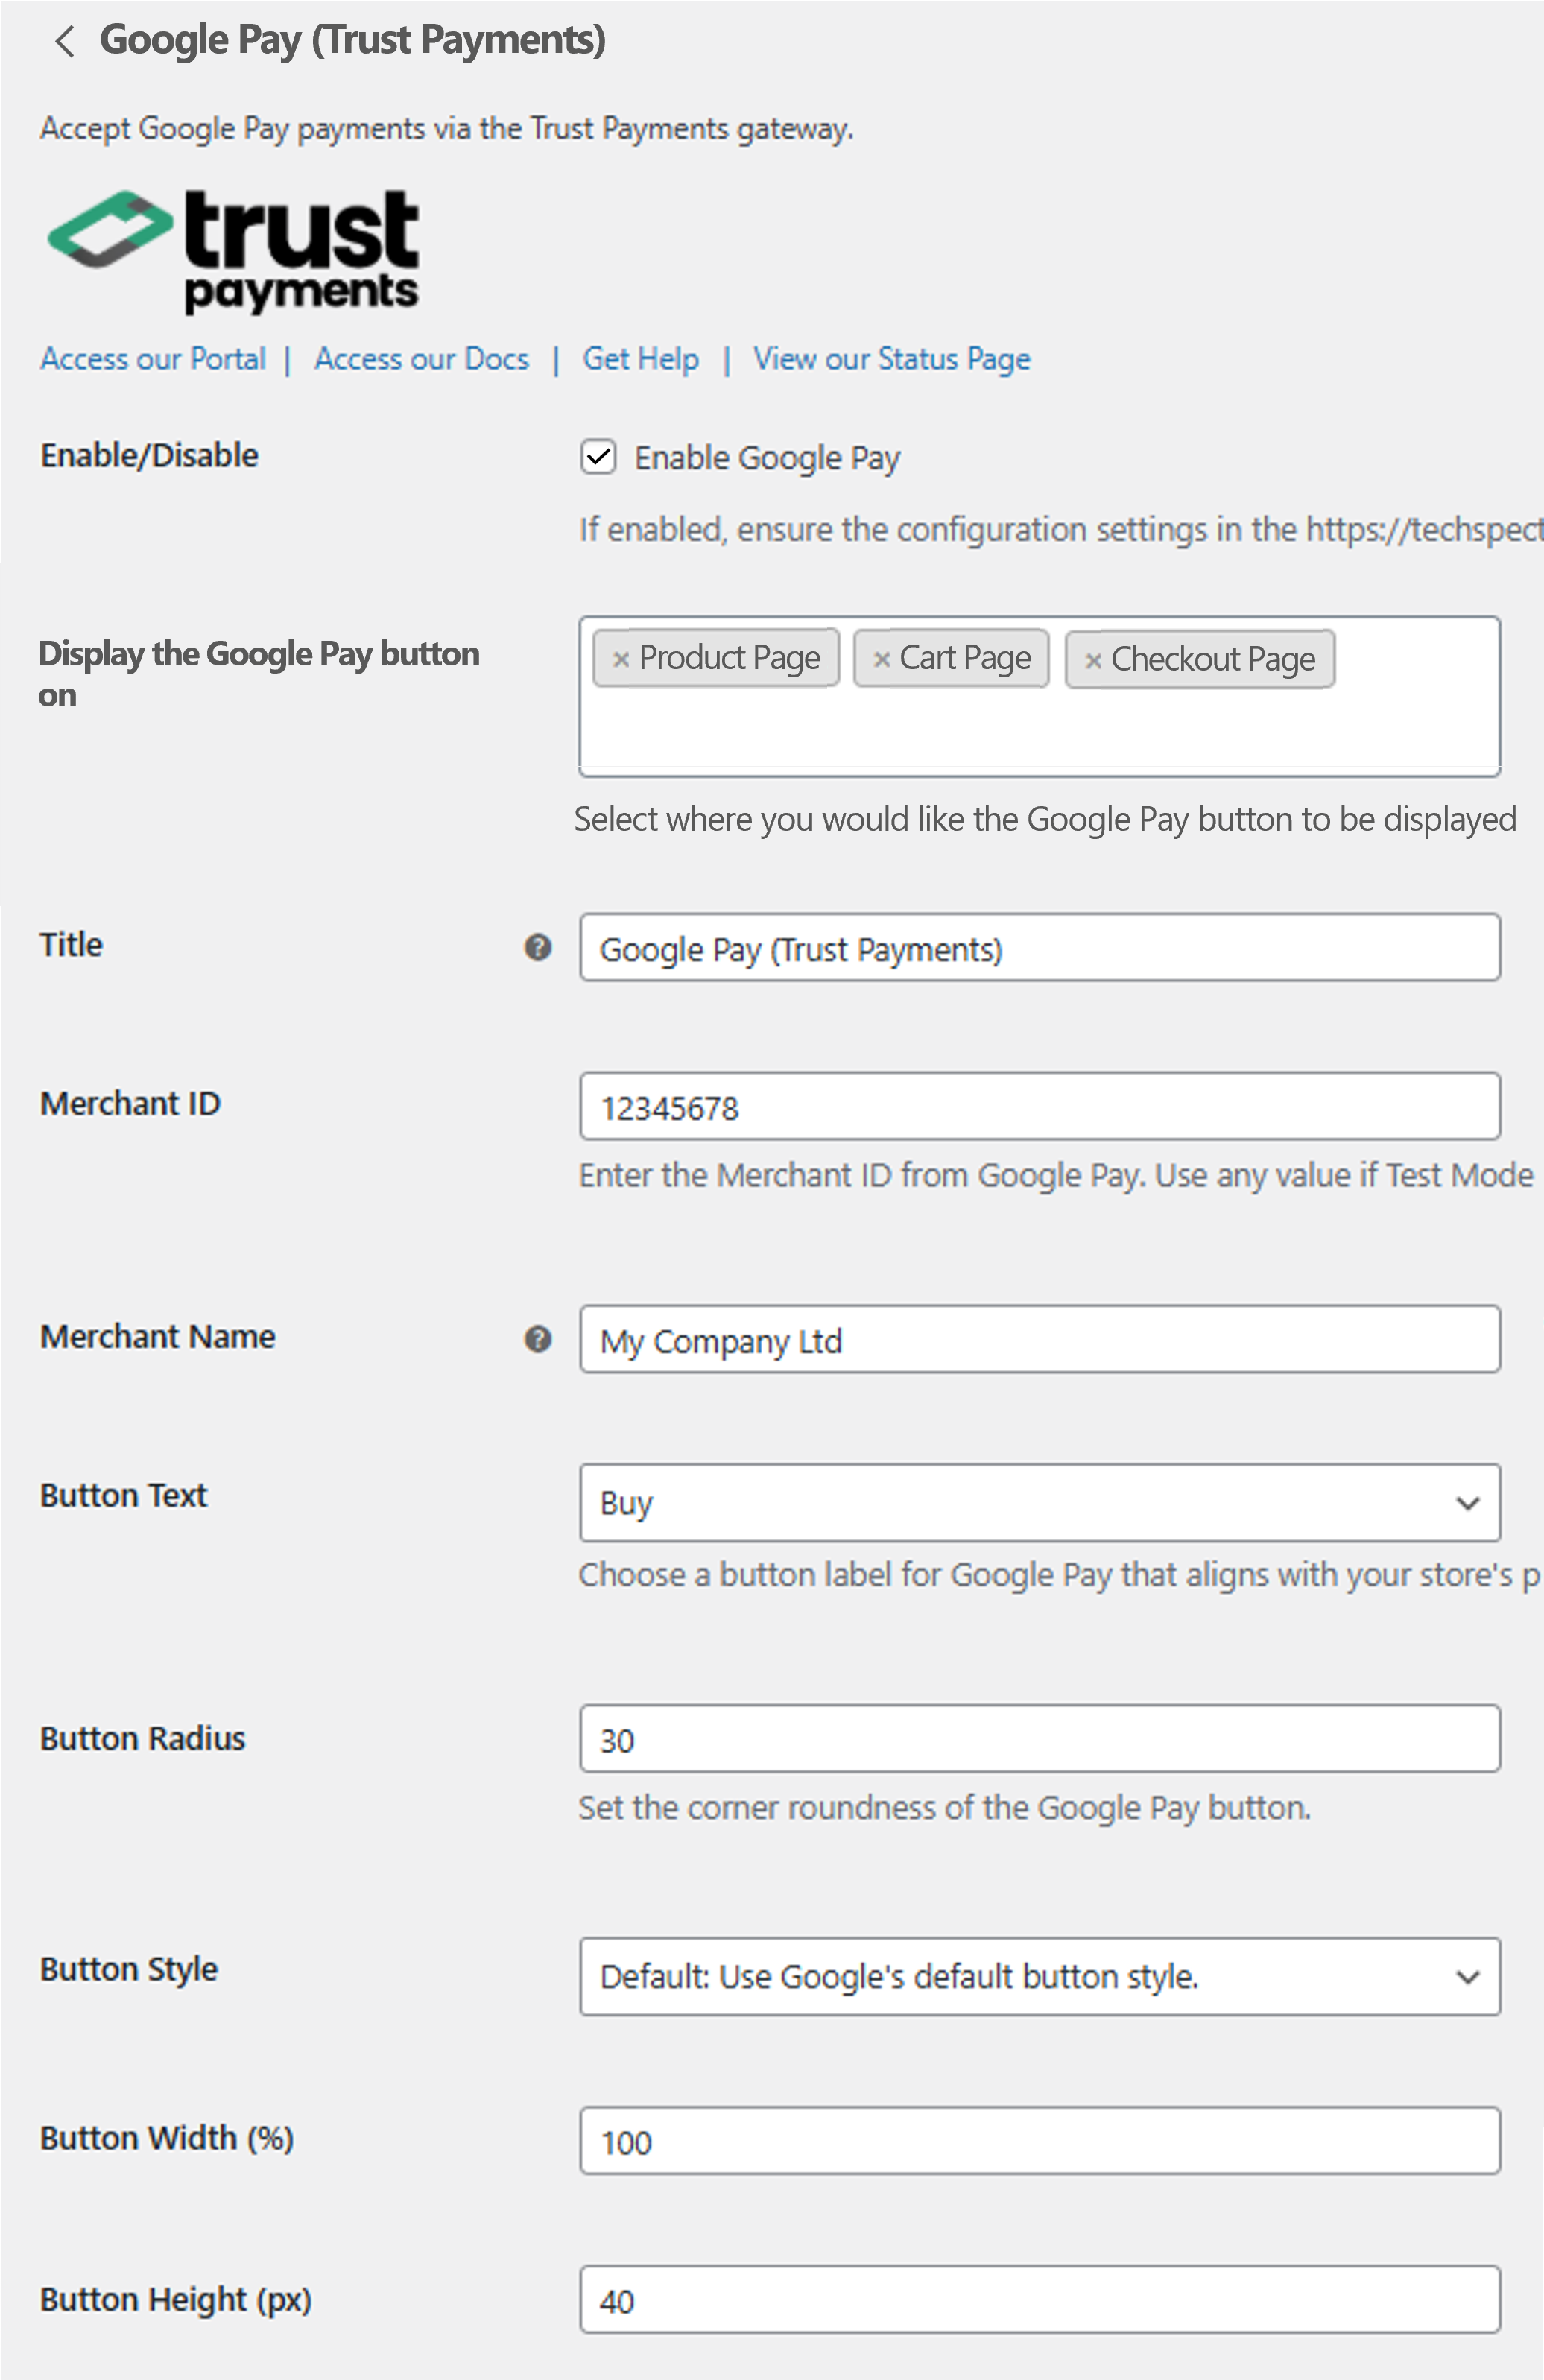Click 'Enter the Merchant ID from Google Pay' hint
This screenshot has width=1544, height=2380.
(1056, 1175)
